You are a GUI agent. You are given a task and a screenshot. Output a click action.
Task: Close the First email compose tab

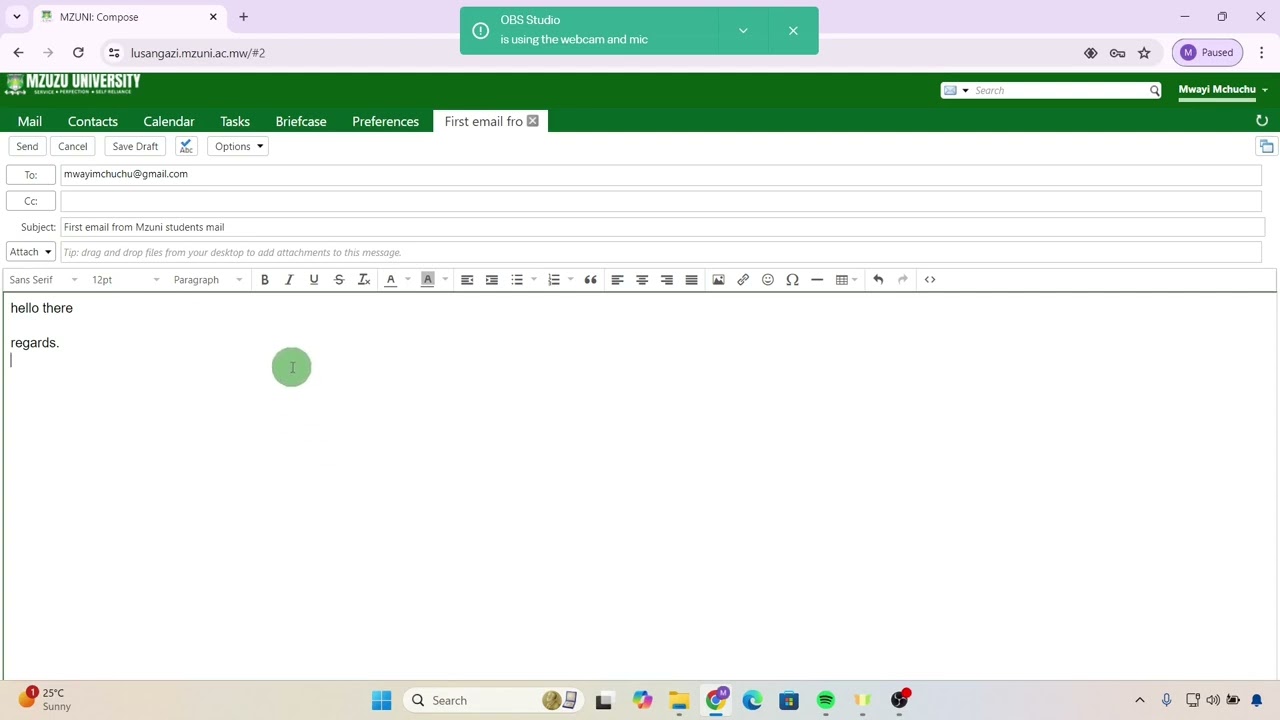(533, 121)
